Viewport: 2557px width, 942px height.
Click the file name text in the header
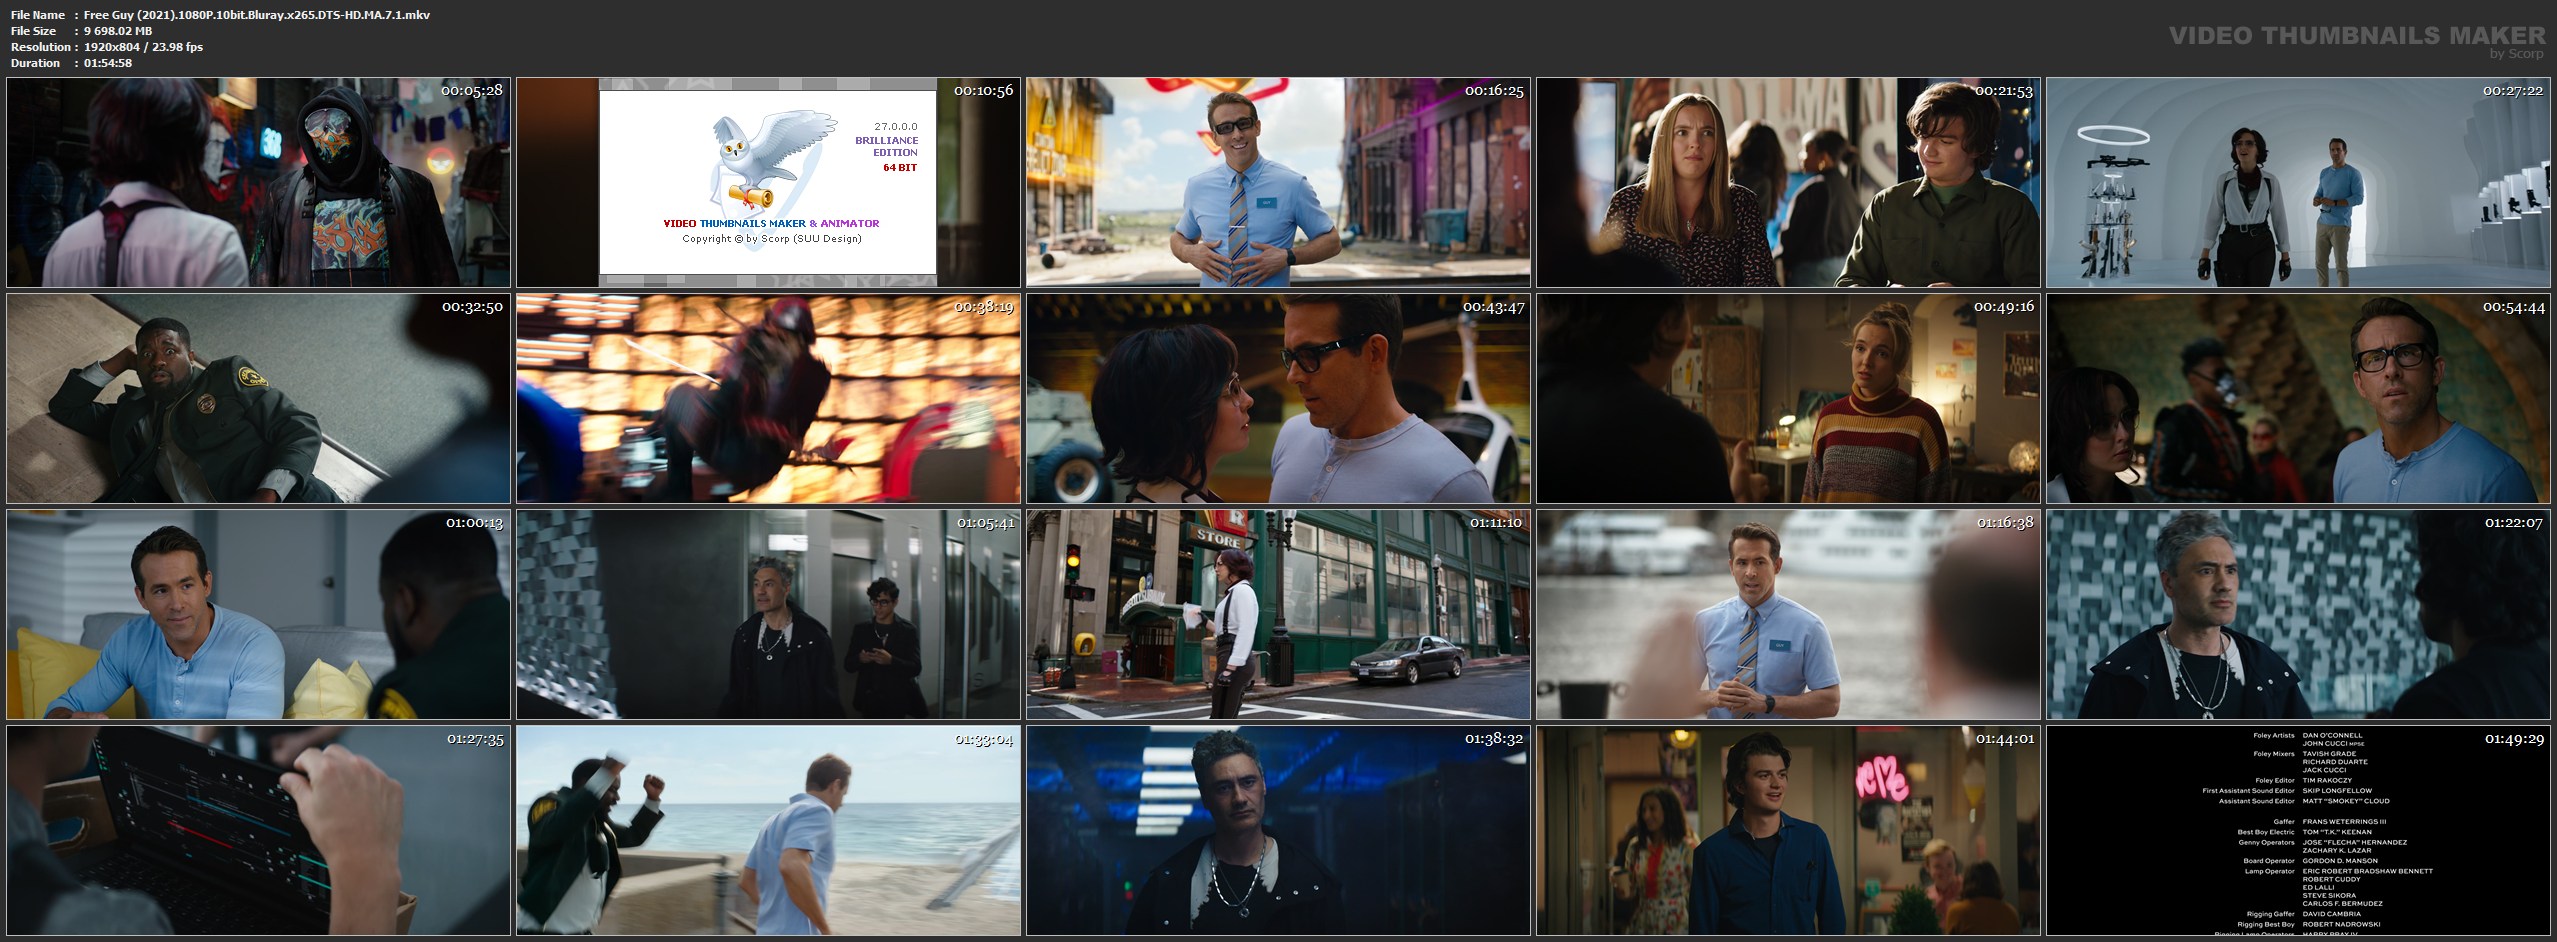point(257,15)
